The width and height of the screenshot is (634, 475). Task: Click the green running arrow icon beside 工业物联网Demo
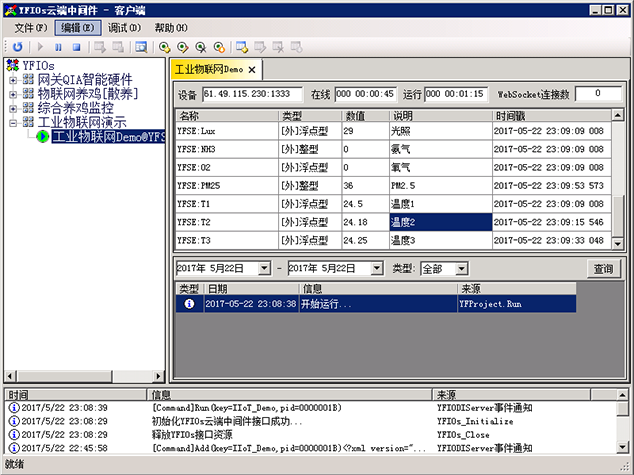42,136
